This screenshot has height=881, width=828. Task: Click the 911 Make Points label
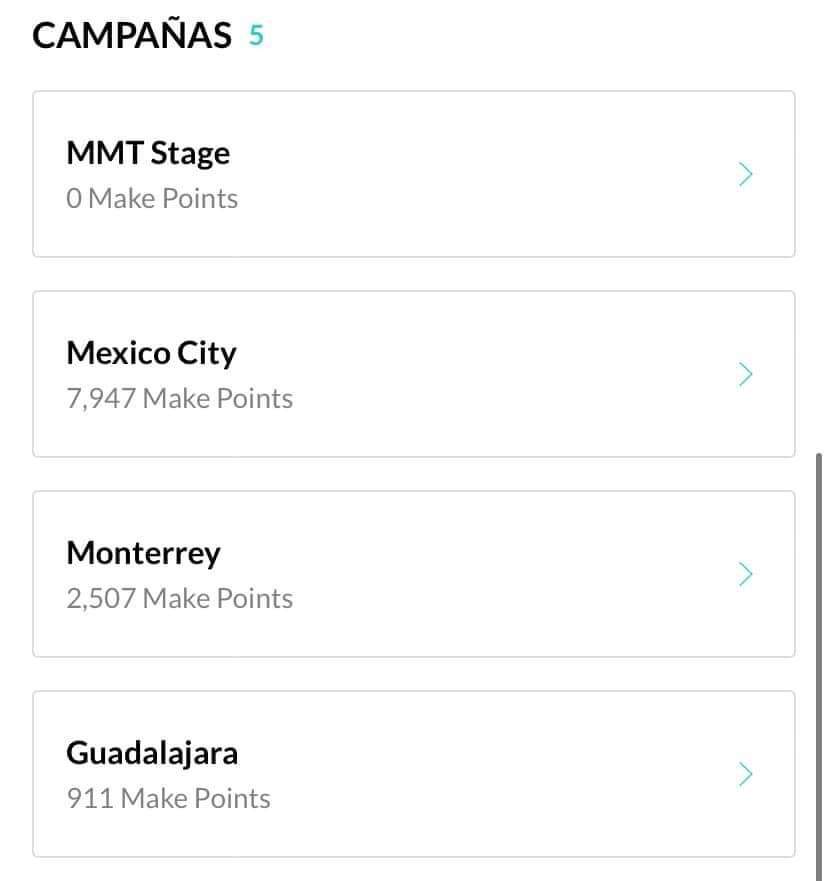169,798
